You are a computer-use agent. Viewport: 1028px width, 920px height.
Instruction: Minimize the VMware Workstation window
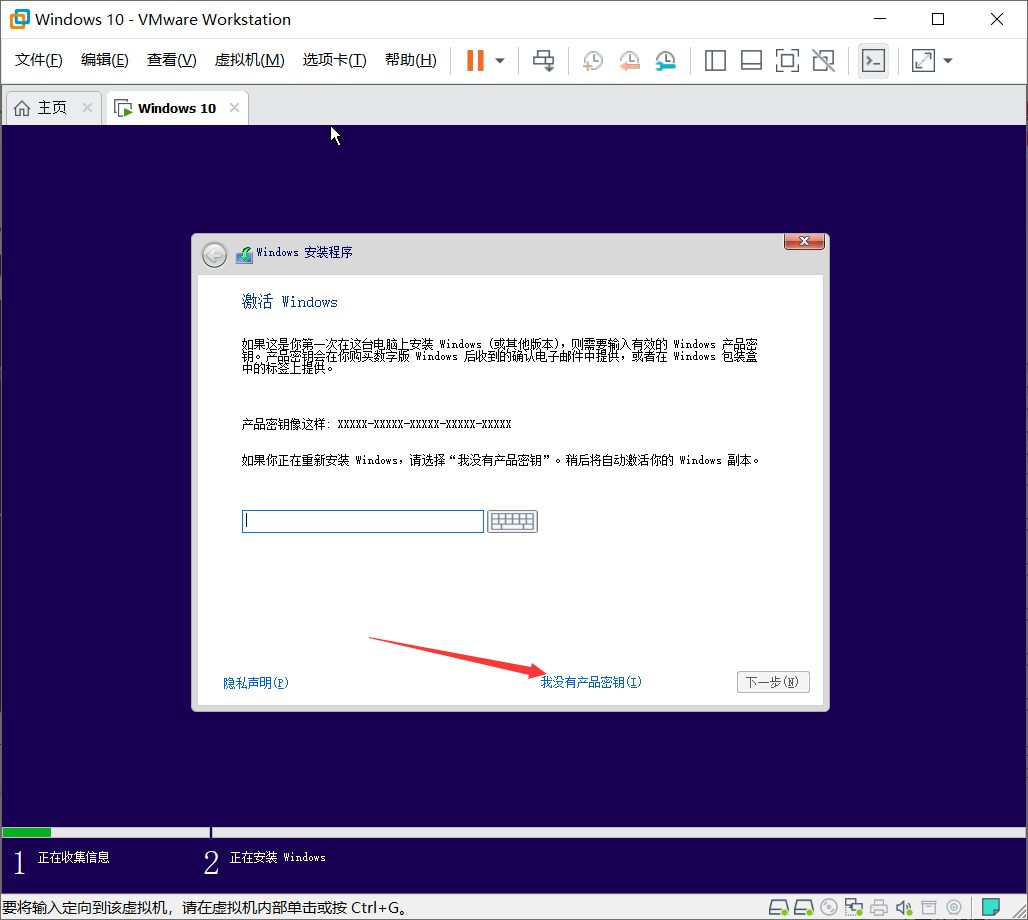tap(880, 19)
